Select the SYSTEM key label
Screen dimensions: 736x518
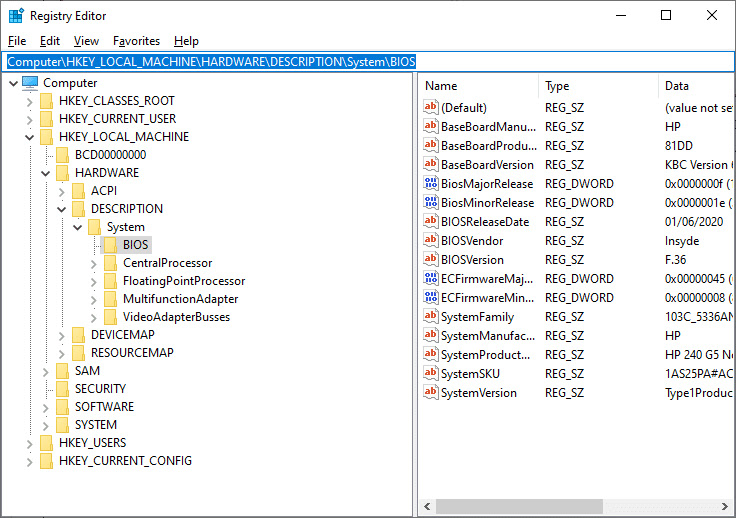[x=96, y=425]
